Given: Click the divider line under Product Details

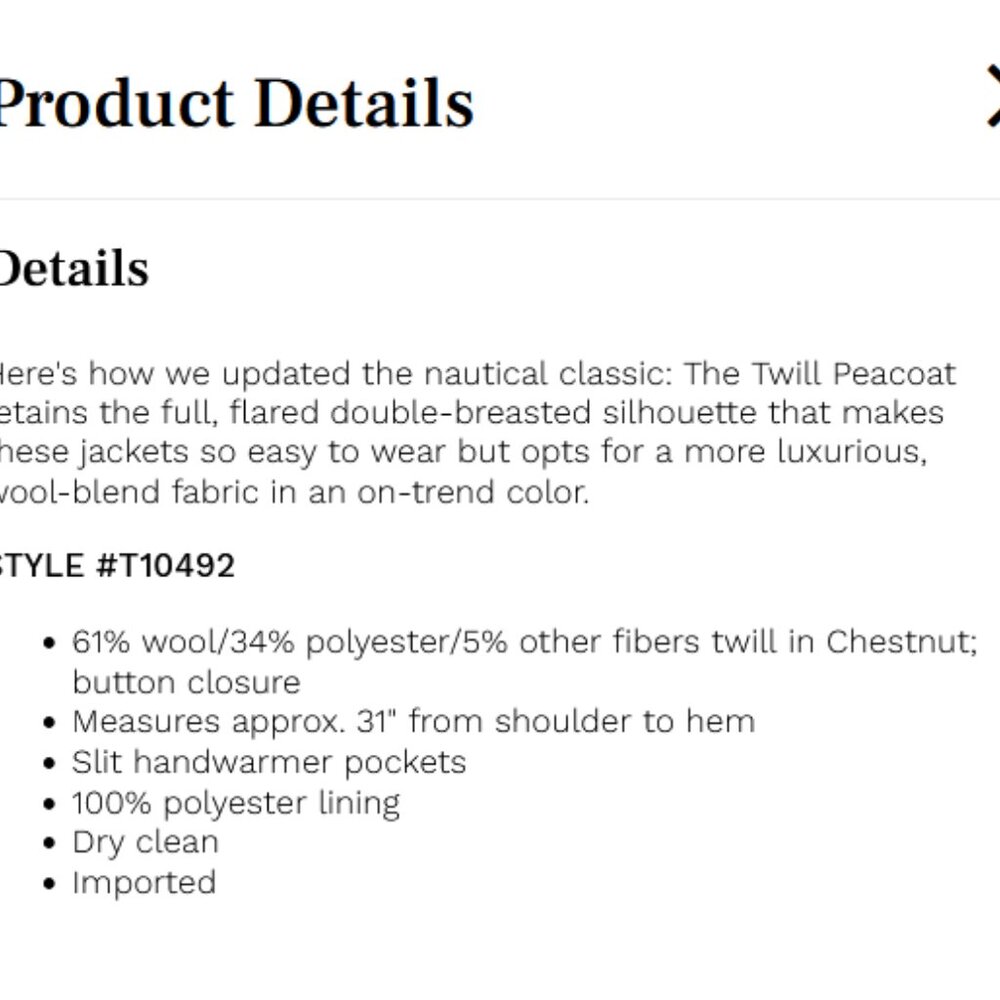Looking at the screenshot, I should click(x=500, y=199).
